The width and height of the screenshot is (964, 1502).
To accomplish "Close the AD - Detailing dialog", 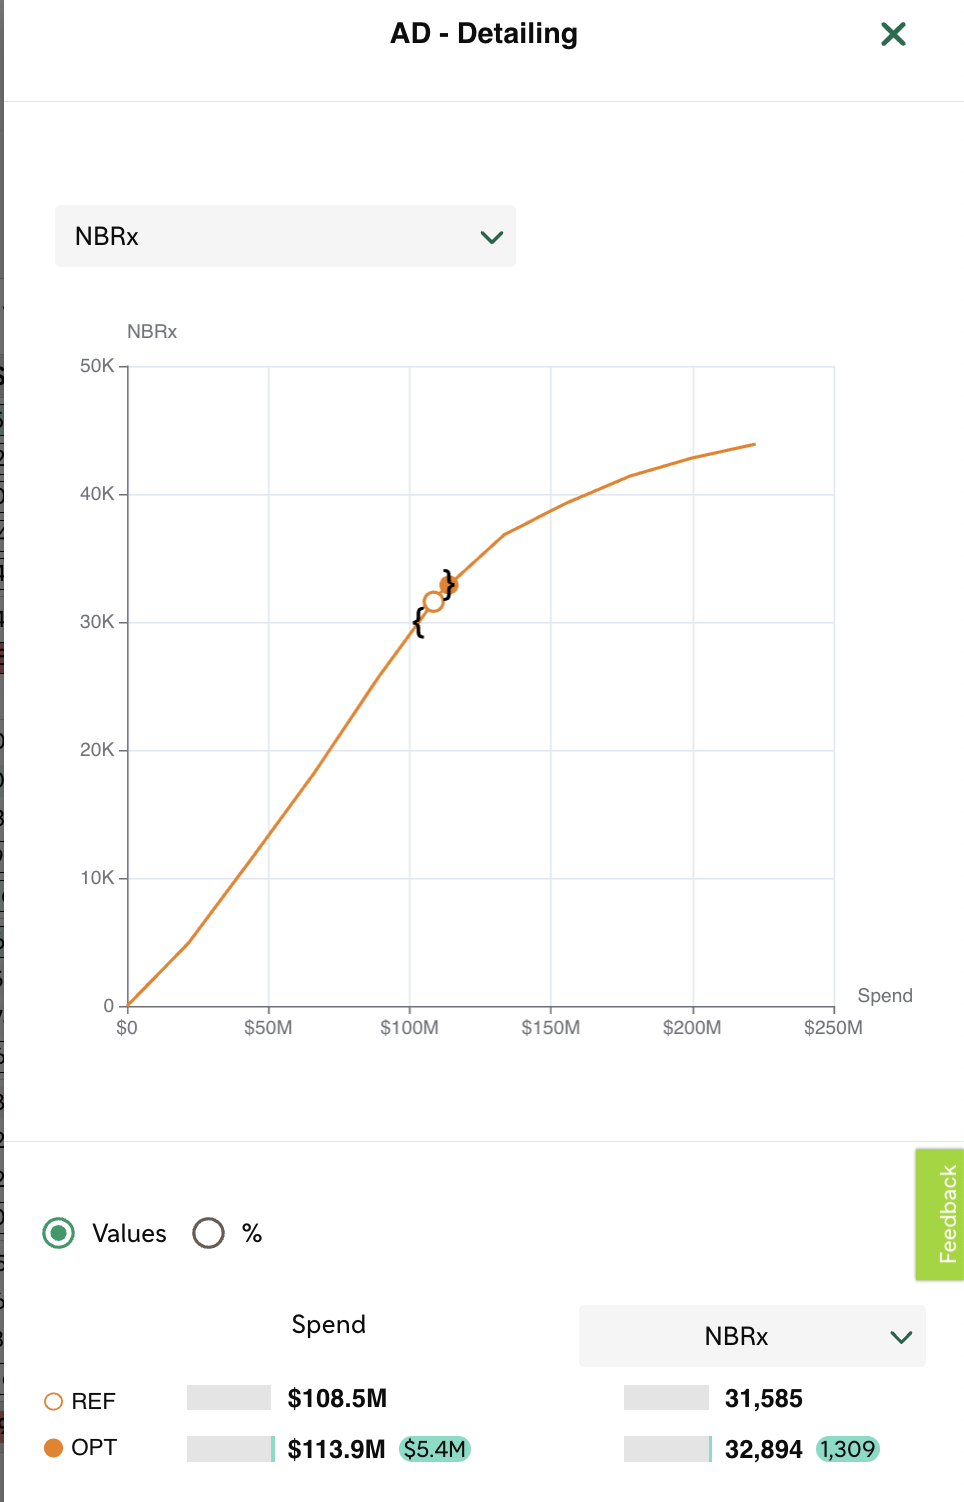I will pyautogui.click(x=893, y=34).
